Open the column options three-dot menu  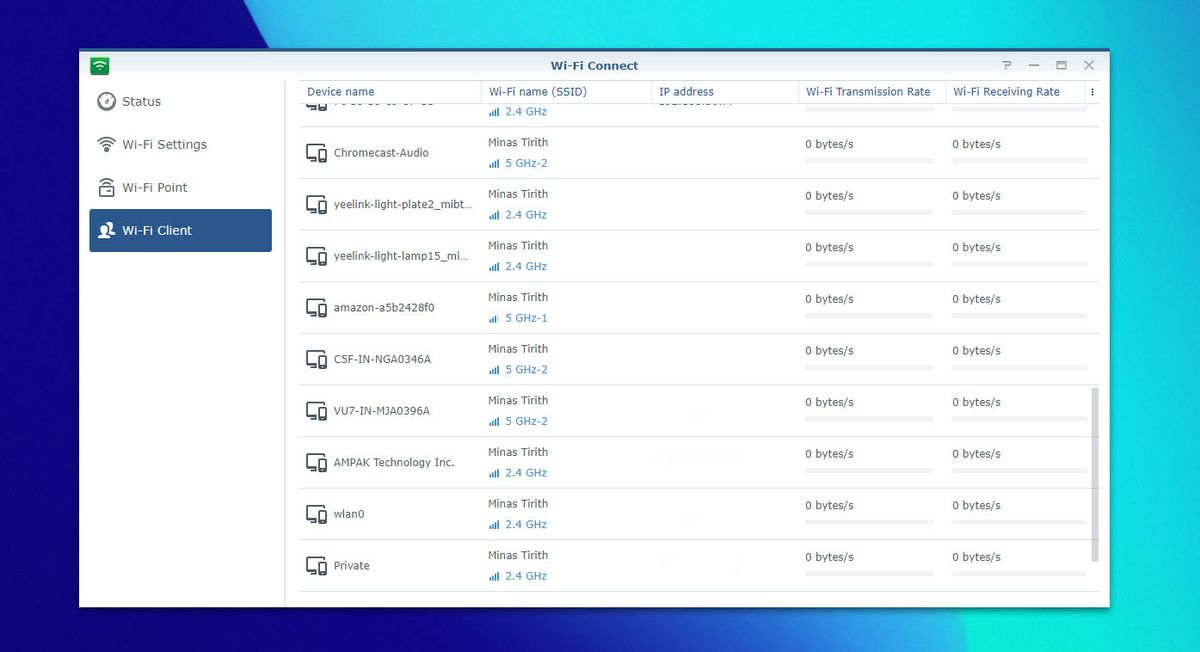1092,92
